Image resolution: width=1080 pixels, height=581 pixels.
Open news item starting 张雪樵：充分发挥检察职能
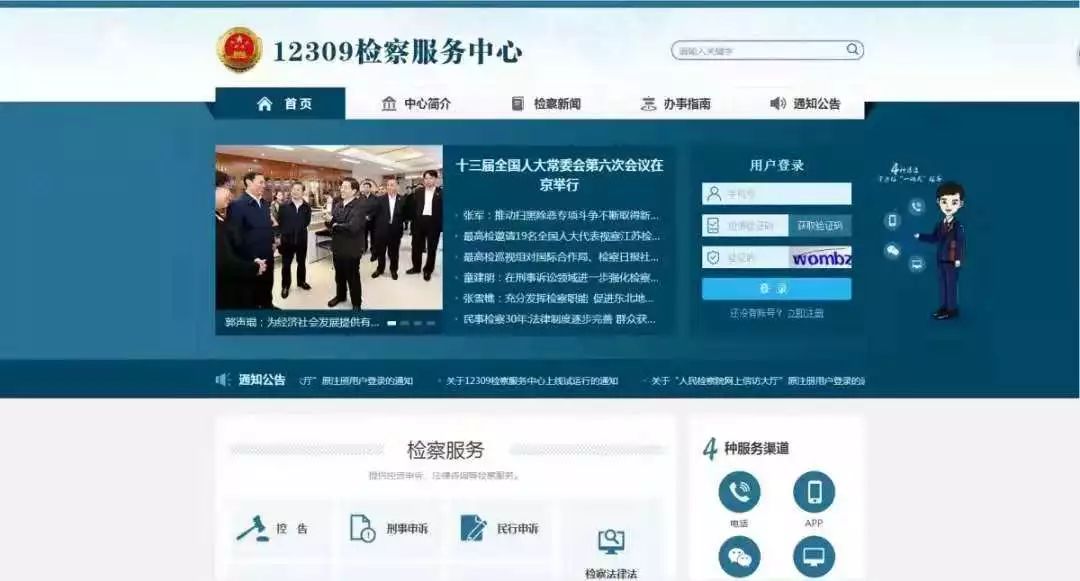pos(559,298)
